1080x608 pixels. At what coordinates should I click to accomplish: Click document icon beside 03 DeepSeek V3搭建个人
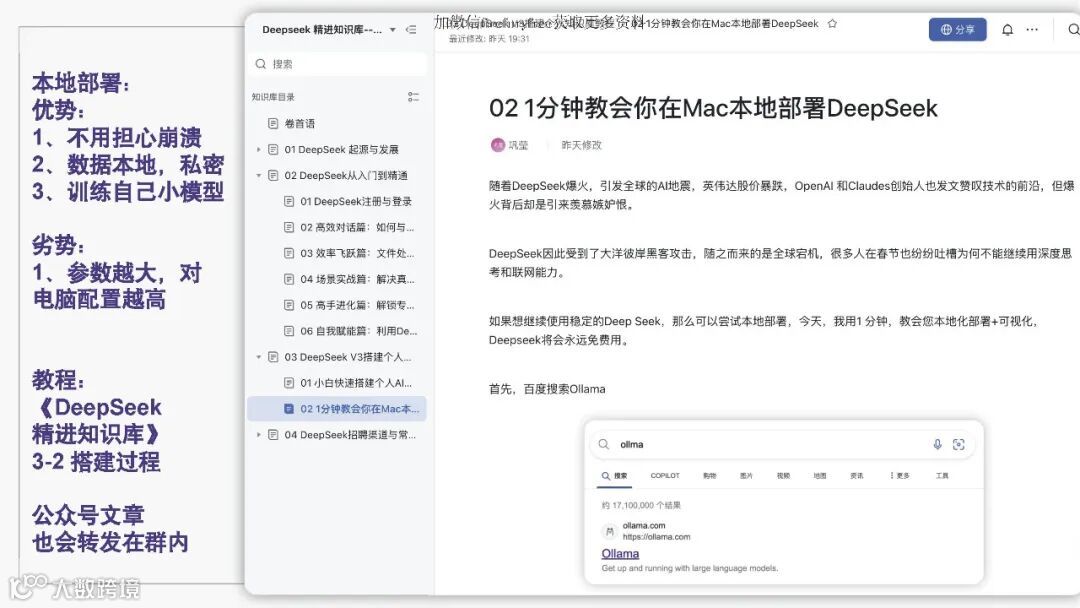[x=273, y=357]
